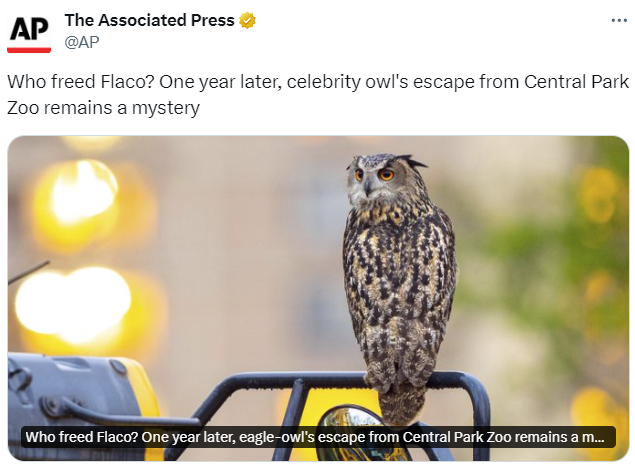Viewport: 635px width, 468px height.
Task: Open the three-dot more options menu
Action: click(x=619, y=20)
